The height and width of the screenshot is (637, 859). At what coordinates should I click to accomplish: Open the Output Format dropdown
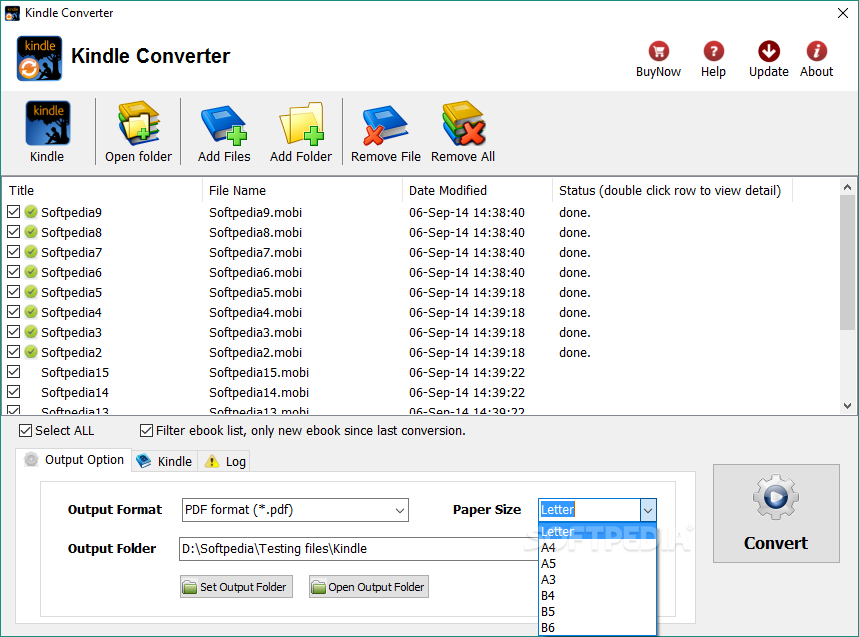tap(295, 510)
